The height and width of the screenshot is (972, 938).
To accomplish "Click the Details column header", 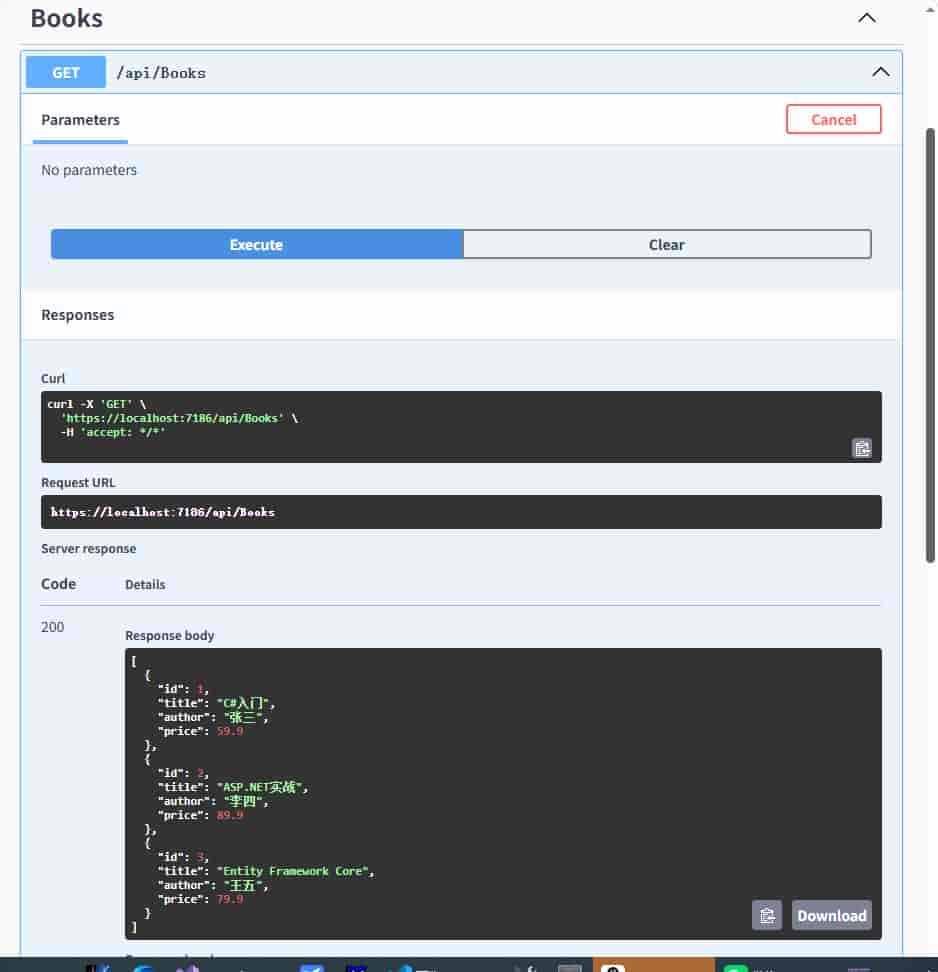I will pyautogui.click(x=145, y=585).
